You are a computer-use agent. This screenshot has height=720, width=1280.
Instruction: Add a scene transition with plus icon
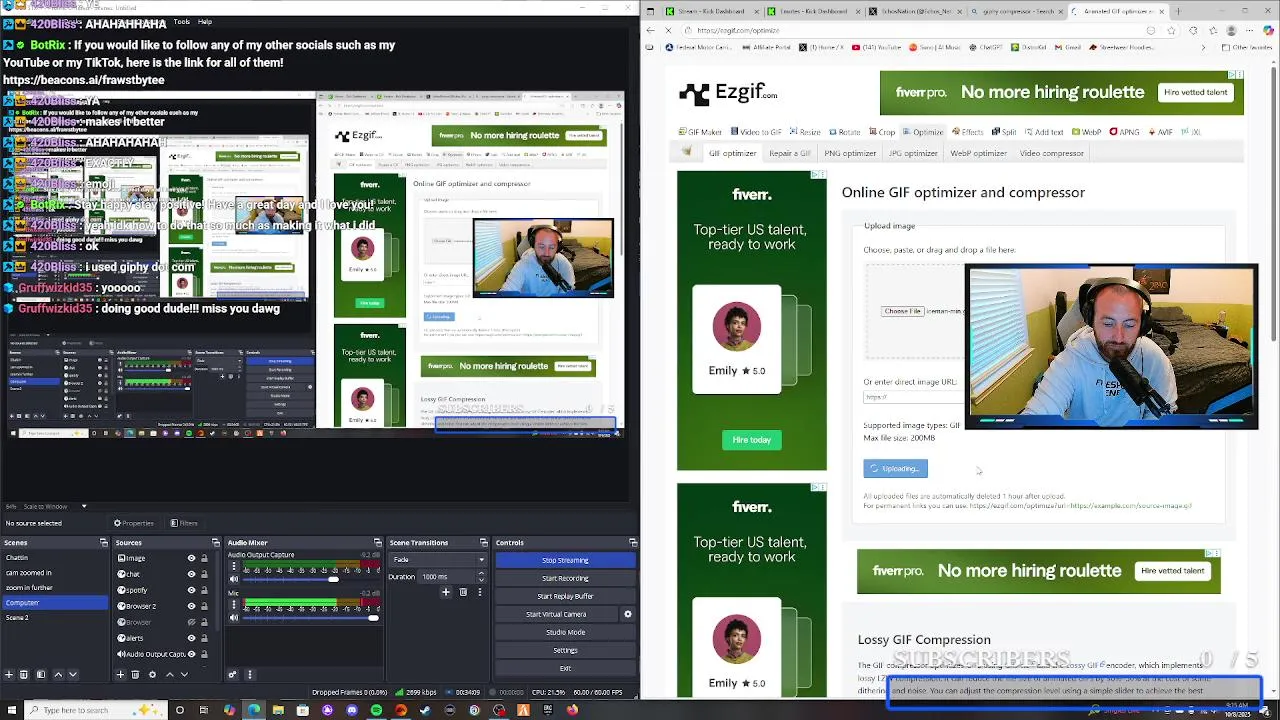[x=446, y=592]
